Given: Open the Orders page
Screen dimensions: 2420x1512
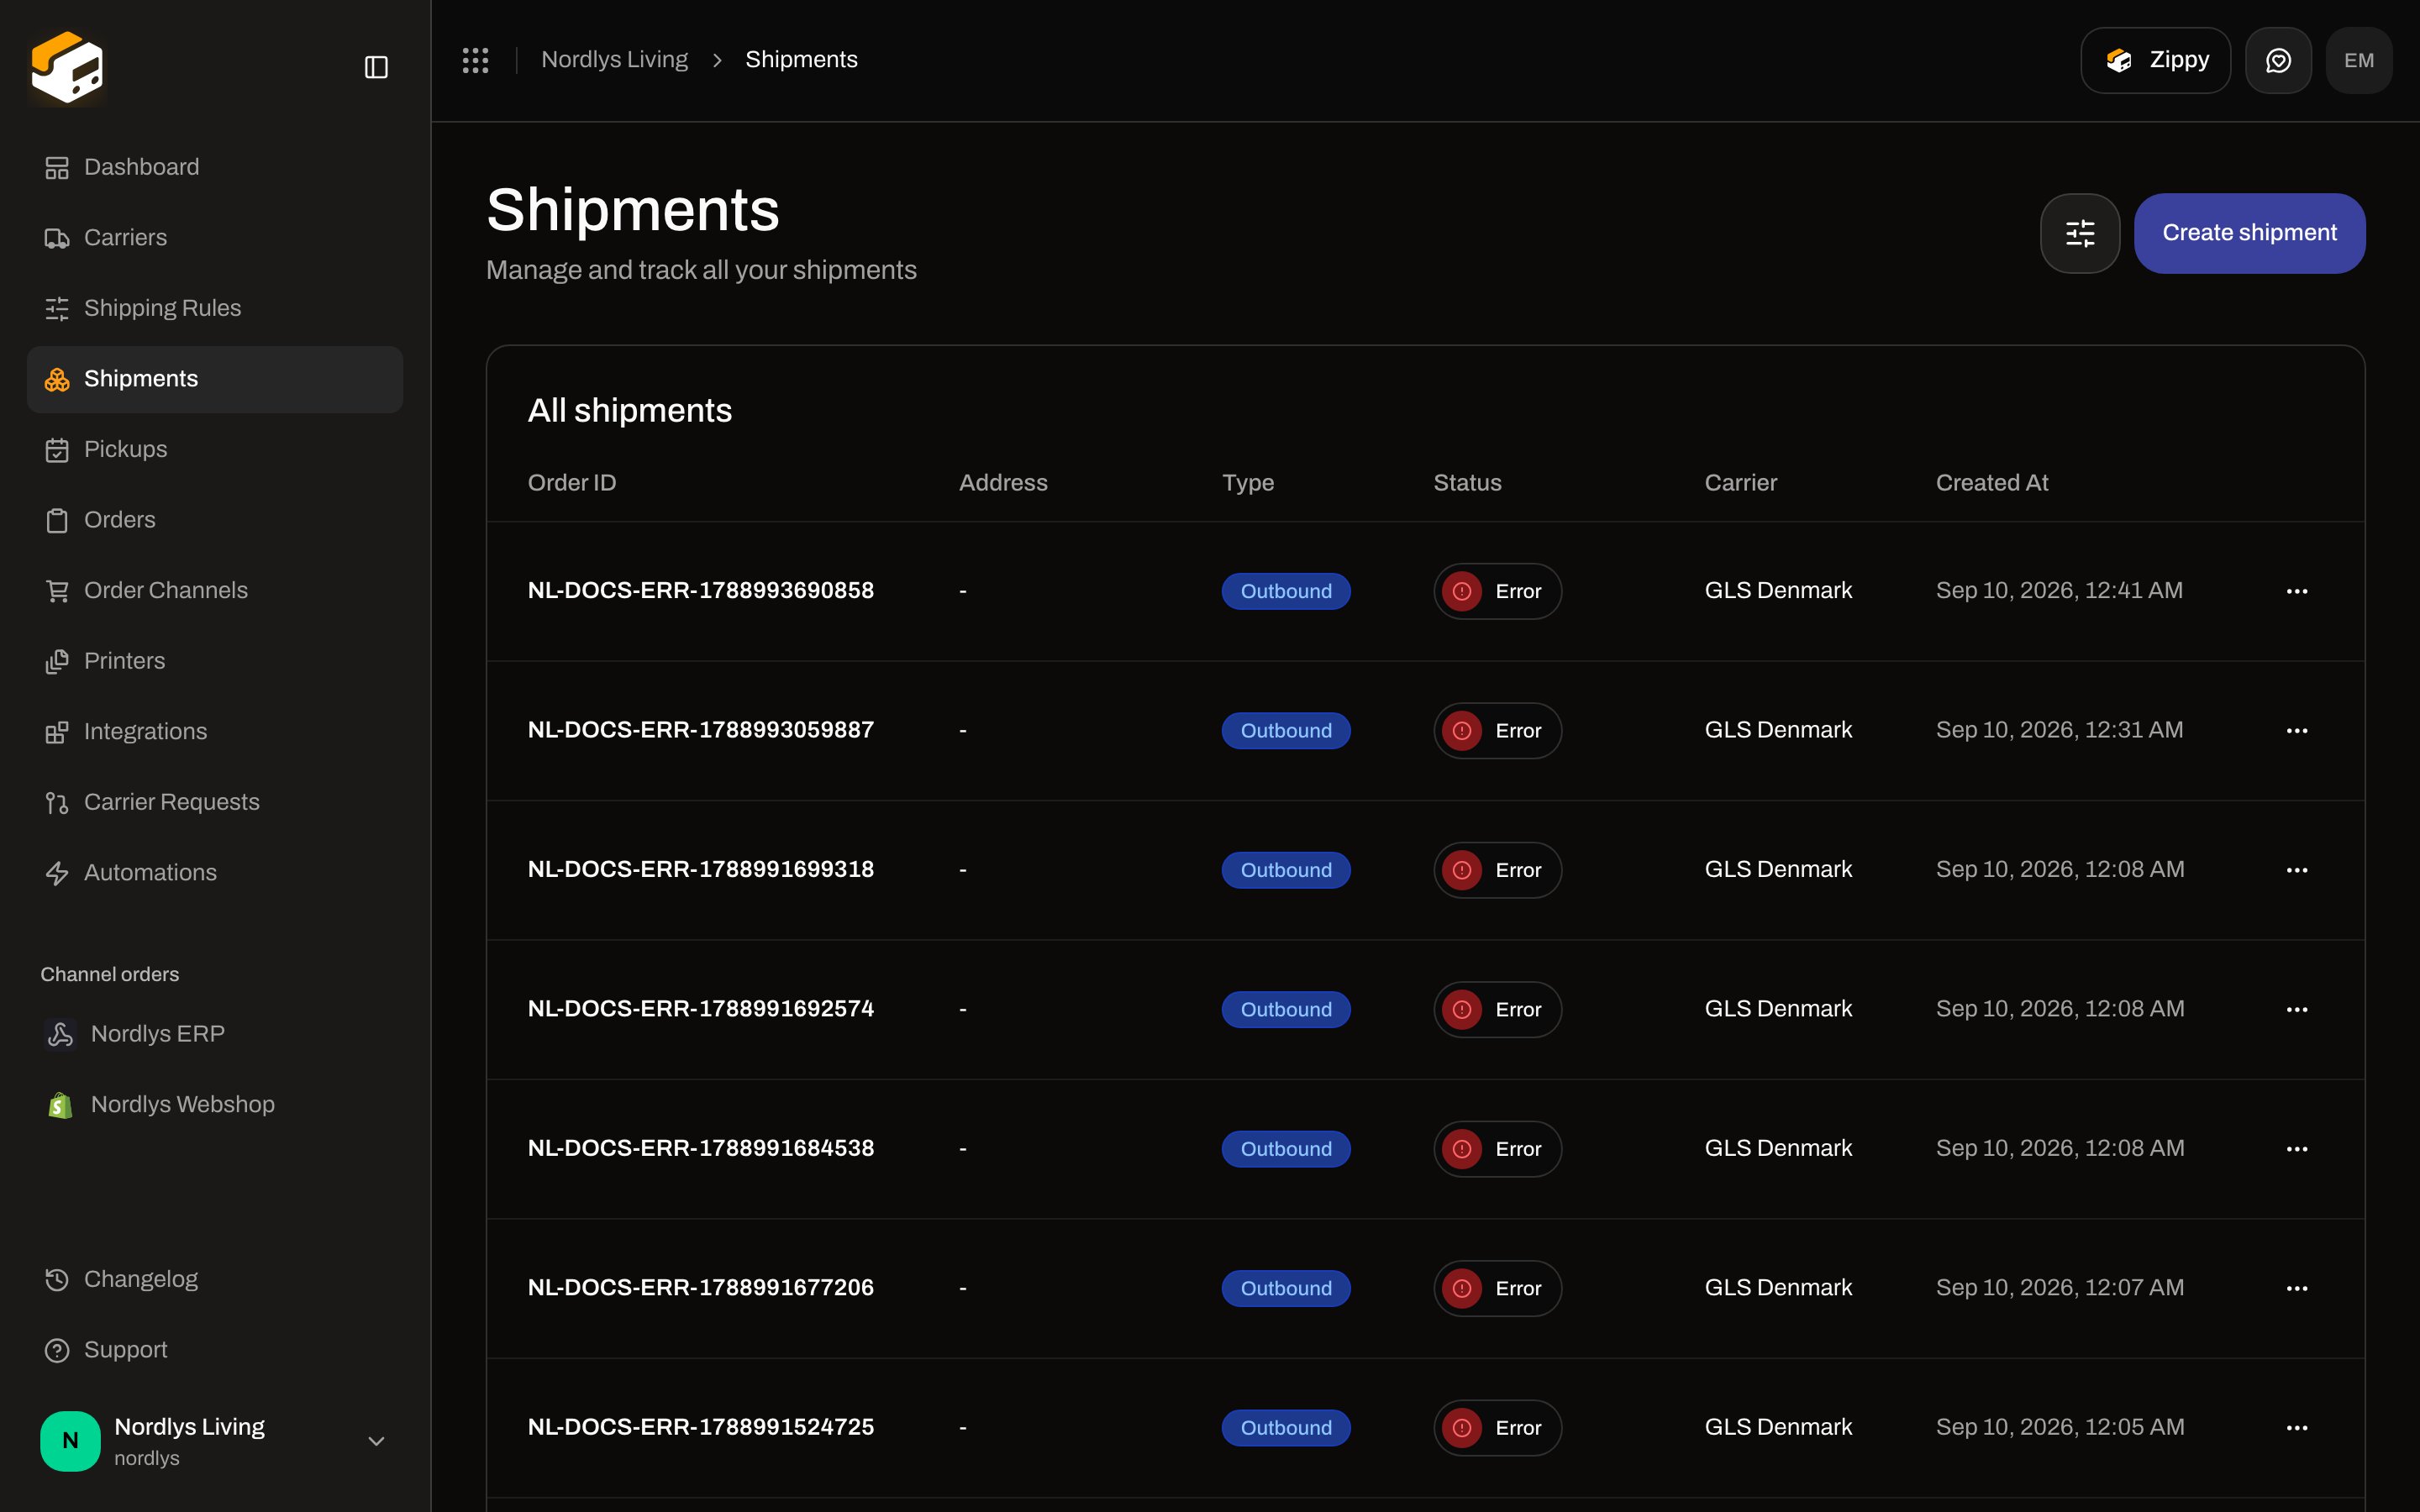Looking at the screenshot, I should click(x=215, y=520).
